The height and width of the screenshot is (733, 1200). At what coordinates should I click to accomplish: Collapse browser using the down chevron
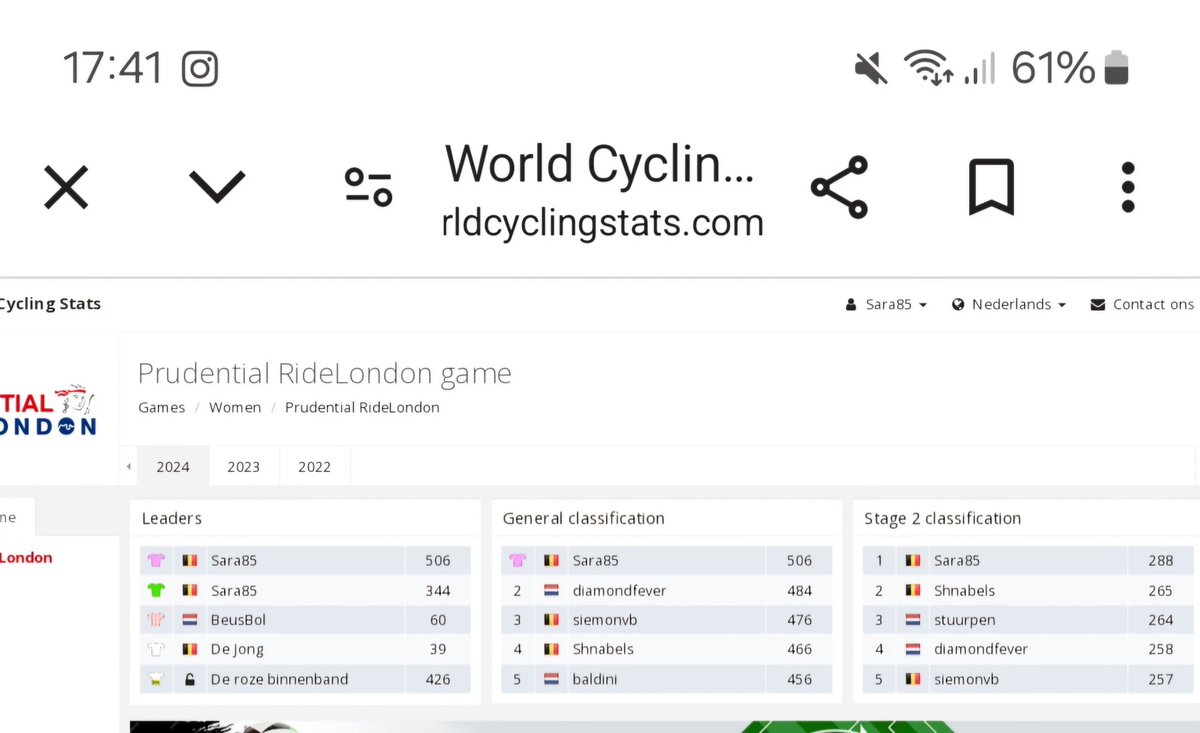click(x=217, y=187)
